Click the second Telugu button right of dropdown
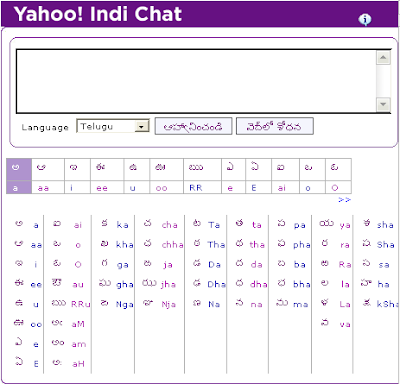400x384 pixels. (x=275, y=126)
